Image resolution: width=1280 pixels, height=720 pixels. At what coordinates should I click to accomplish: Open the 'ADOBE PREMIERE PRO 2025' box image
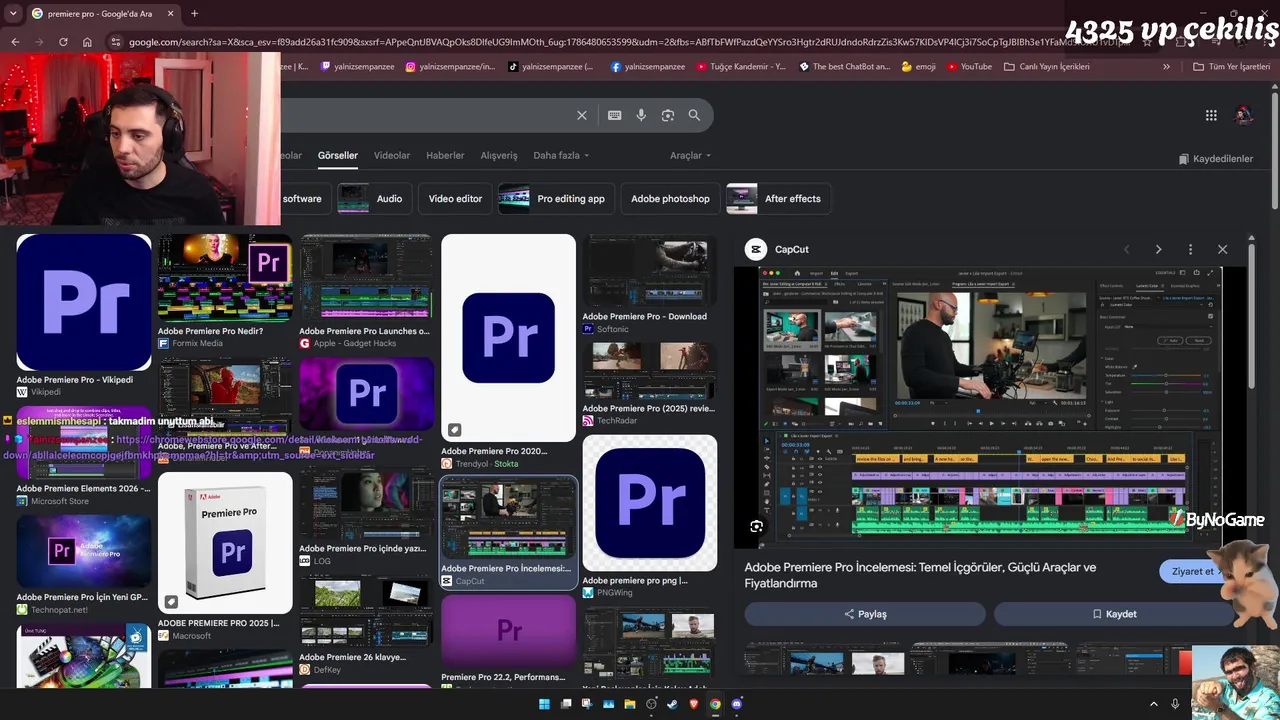(x=225, y=543)
